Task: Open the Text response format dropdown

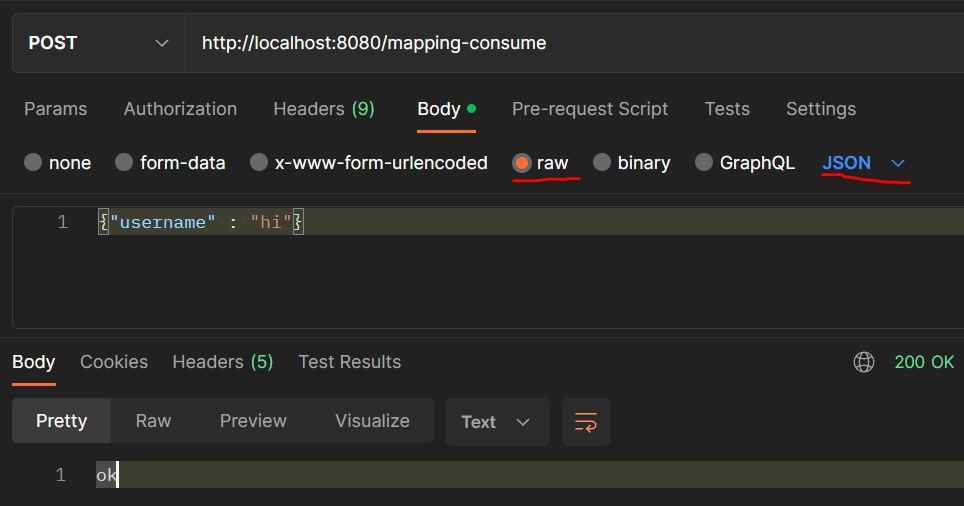Action: [497, 422]
